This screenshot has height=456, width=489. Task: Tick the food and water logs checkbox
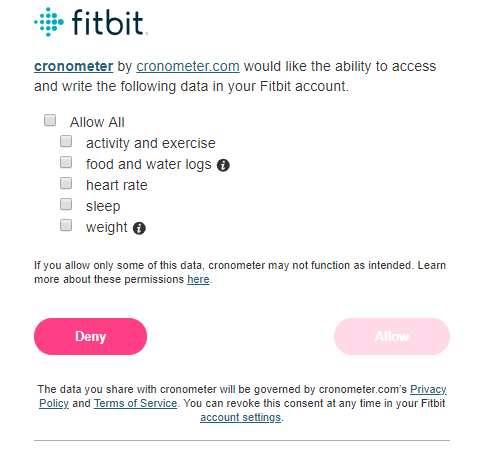tap(66, 162)
